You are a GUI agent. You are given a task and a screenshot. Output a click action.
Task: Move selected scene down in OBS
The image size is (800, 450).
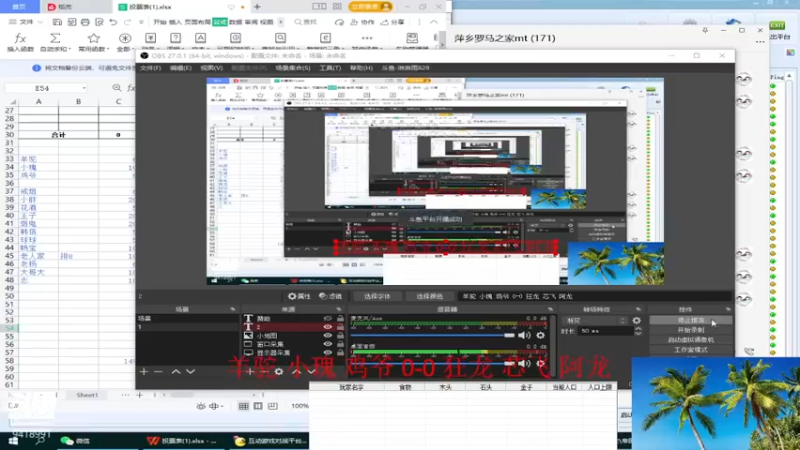pos(190,371)
